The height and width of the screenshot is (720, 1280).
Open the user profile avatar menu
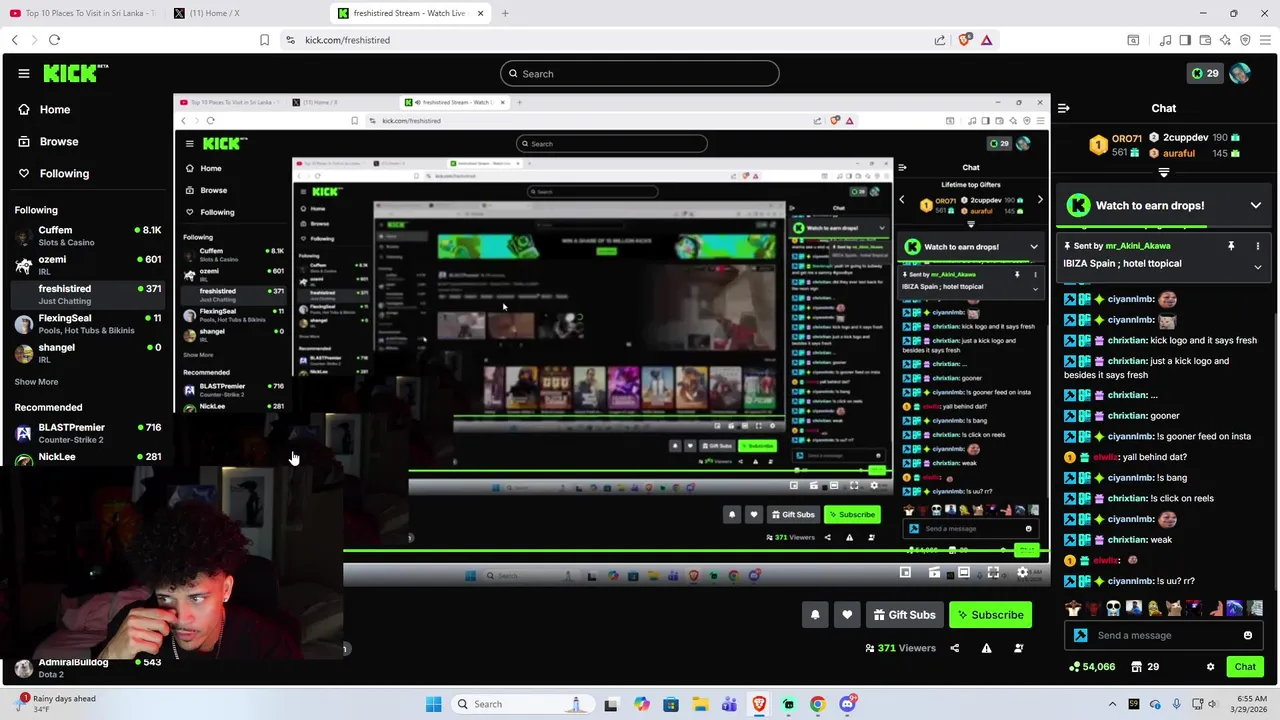point(1240,73)
